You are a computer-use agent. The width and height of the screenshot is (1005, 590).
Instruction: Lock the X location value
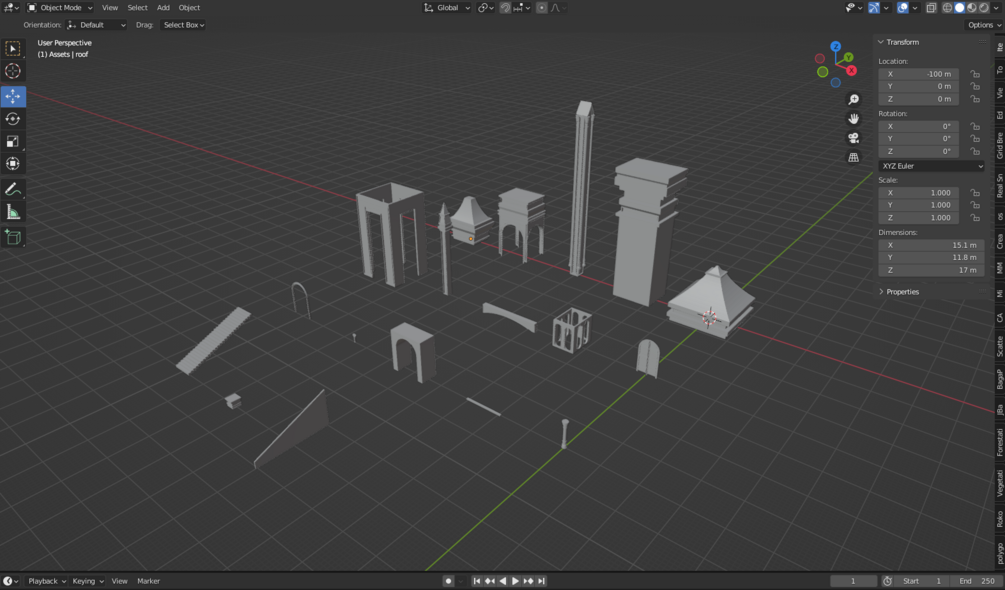pos(975,74)
